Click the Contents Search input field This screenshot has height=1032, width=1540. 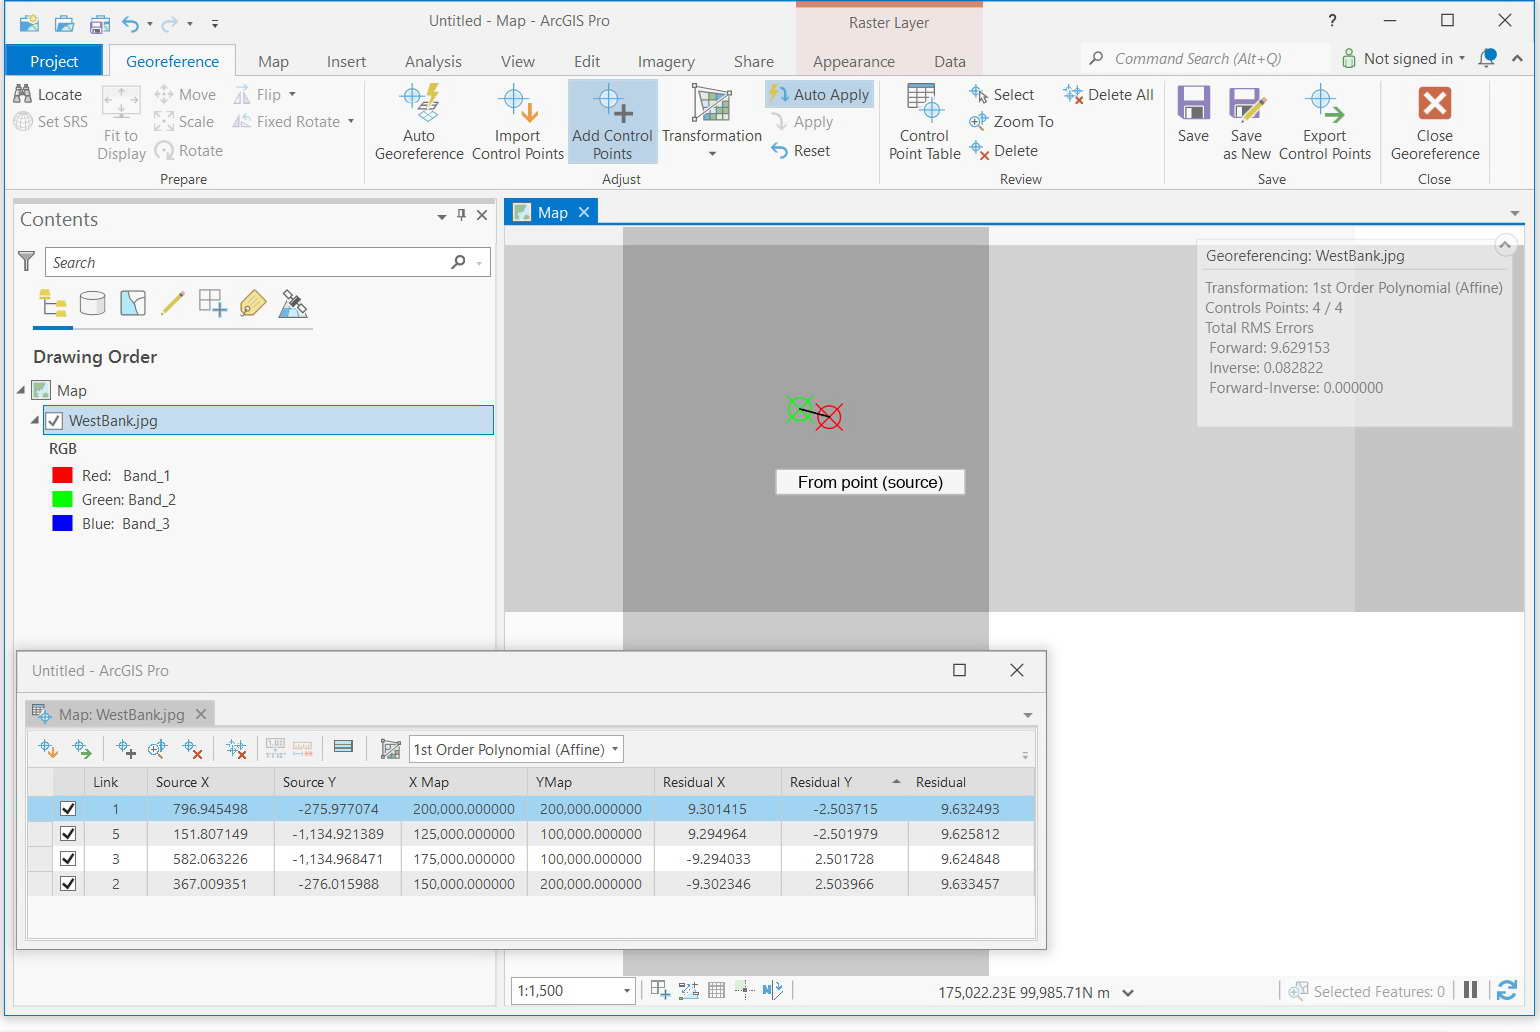pos(250,262)
